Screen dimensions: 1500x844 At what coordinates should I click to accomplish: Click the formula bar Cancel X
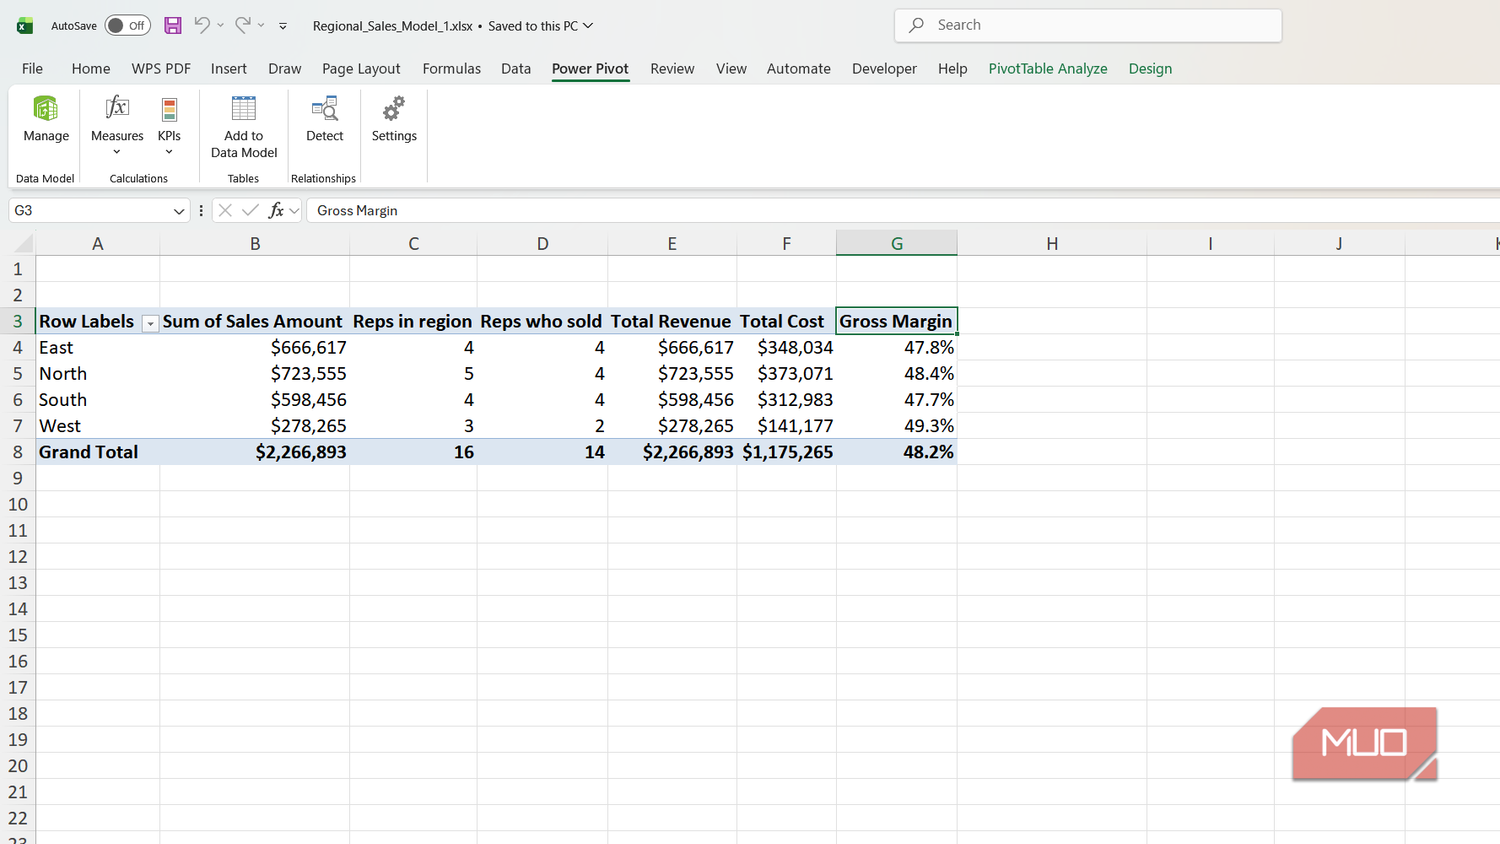tap(225, 210)
